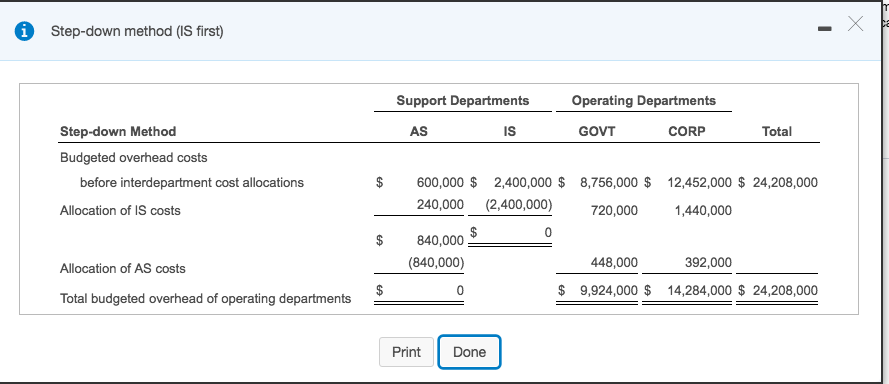Click the Print button

point(407,352)
